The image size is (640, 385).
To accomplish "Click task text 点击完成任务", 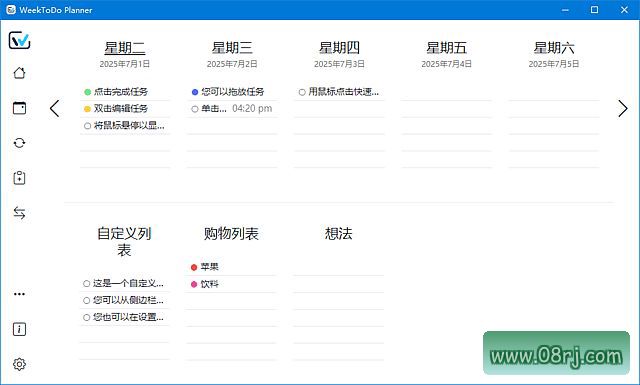I will click(121, 92).
